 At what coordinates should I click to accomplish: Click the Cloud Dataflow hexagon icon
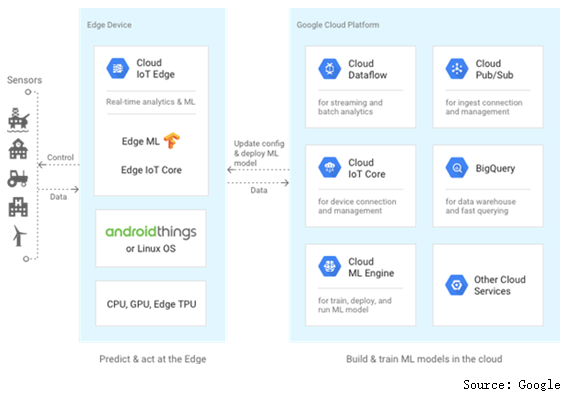click(329, 69)
